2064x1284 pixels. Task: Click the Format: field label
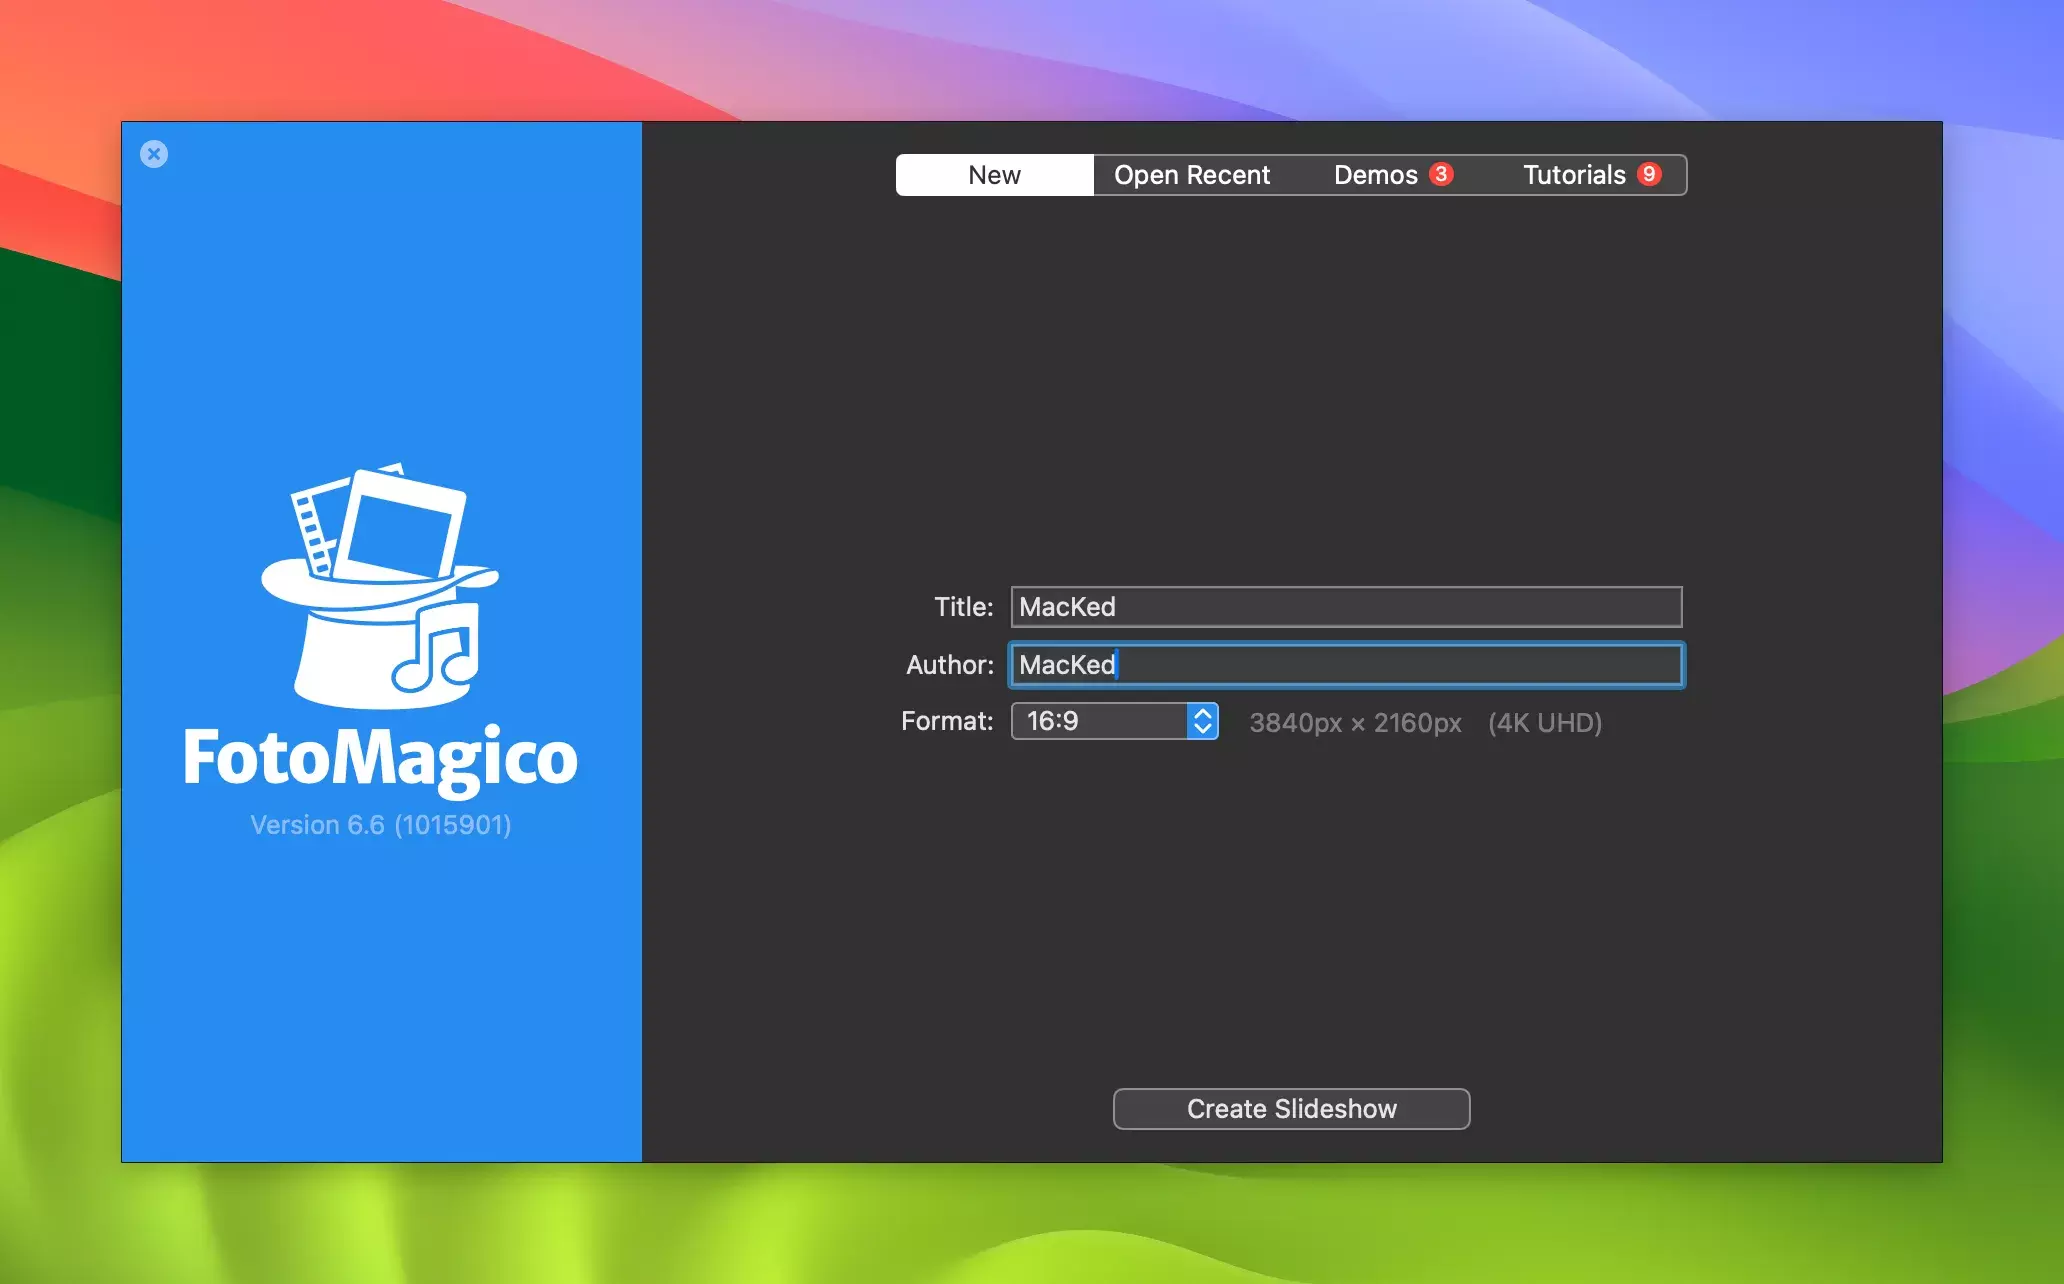click(x=946, y=721)
